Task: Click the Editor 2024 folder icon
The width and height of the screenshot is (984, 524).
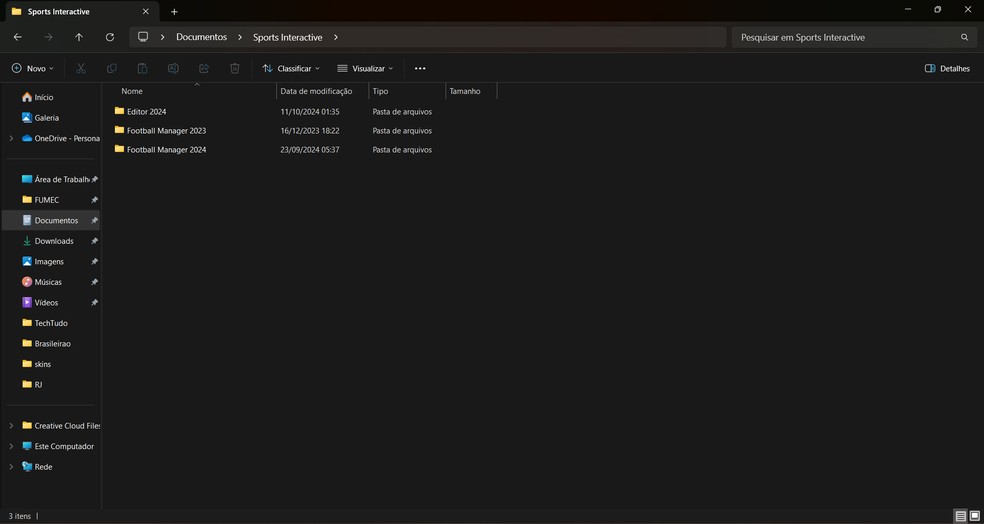Action: point(119,111)
